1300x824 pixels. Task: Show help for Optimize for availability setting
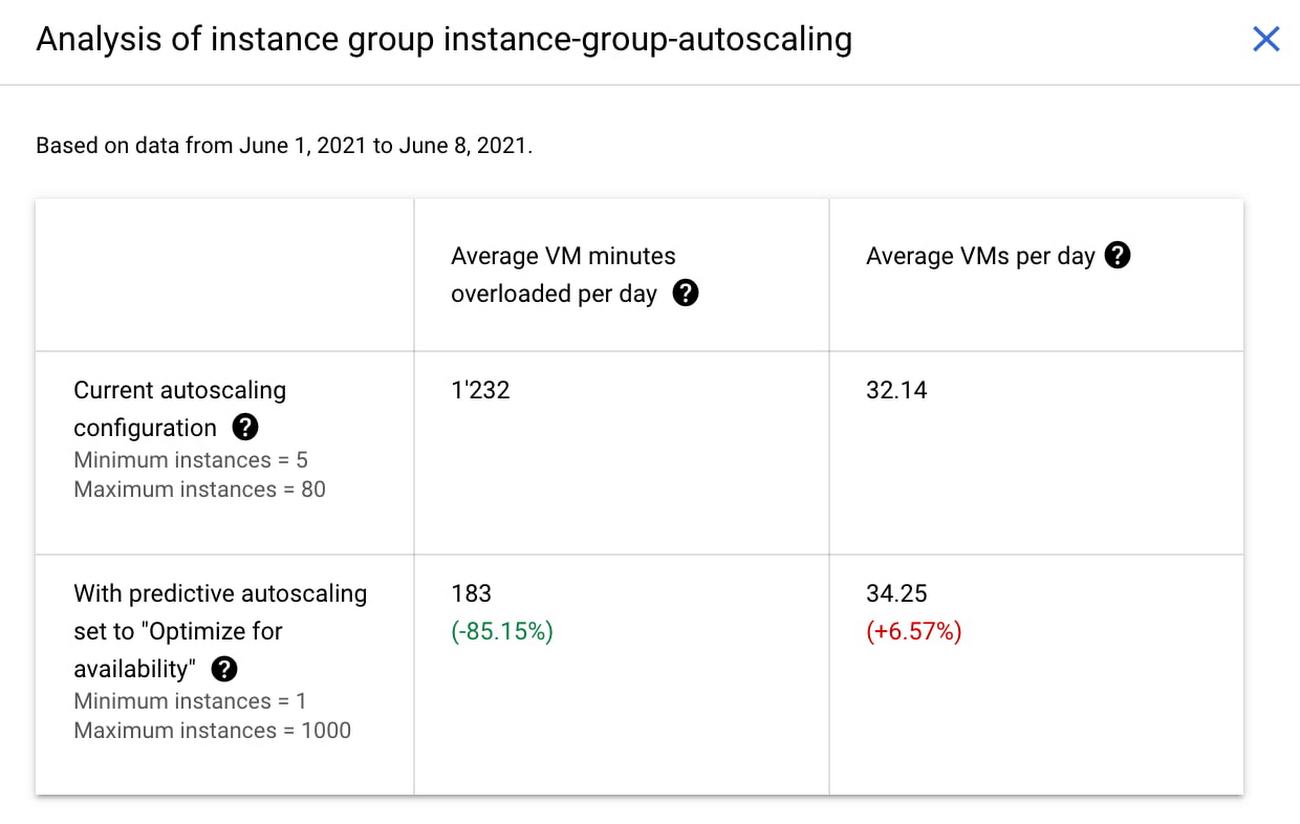(x=225, y=669)
